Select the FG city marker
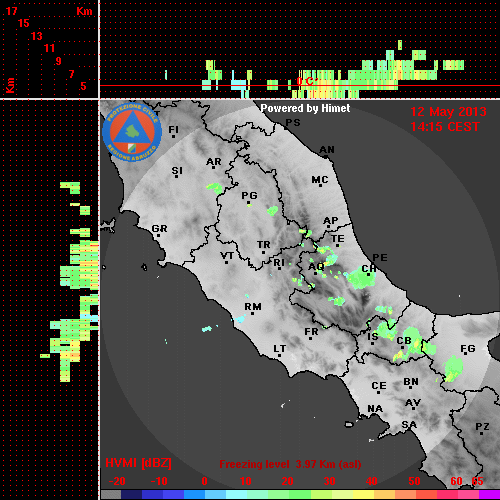500x500 pixels. (467, 355)
